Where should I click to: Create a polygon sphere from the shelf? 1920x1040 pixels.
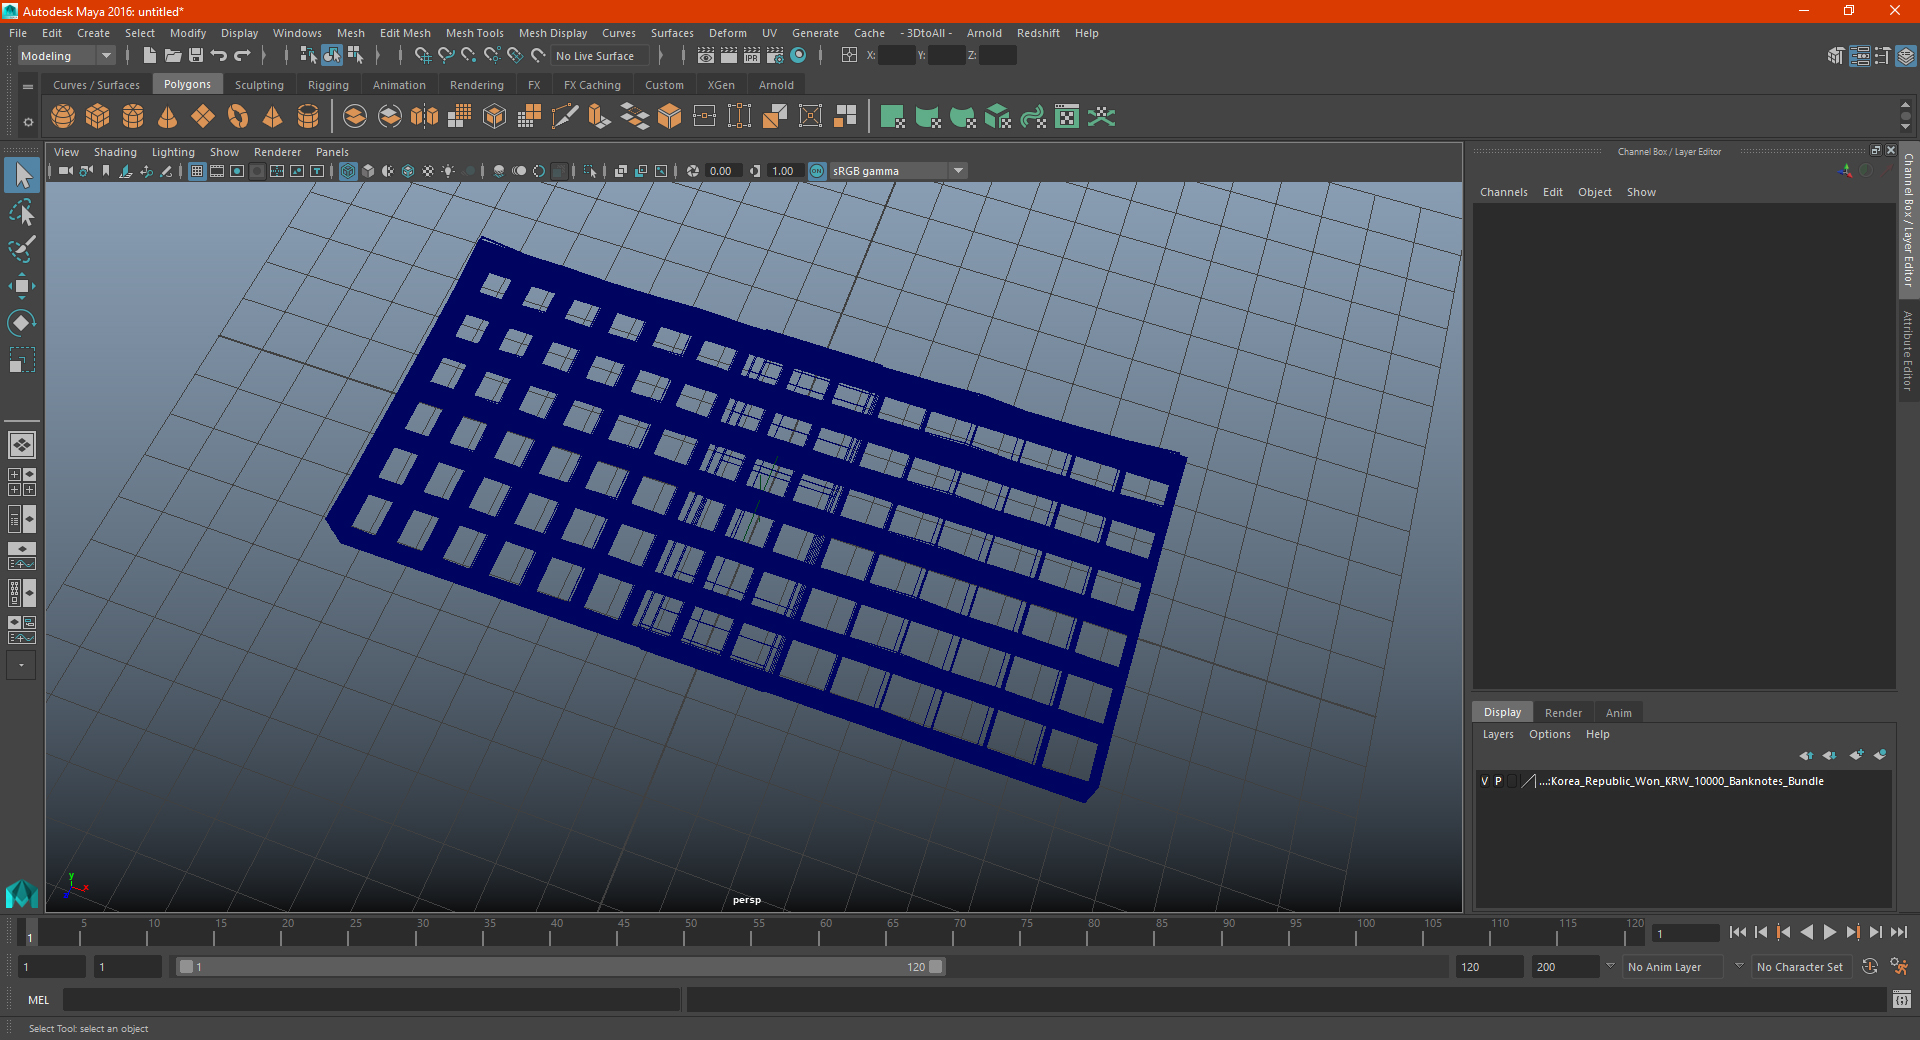click(x=63, y=117)
